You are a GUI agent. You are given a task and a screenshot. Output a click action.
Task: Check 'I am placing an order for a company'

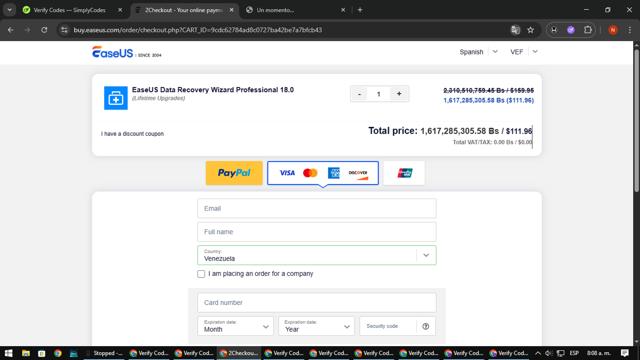(201, 274)
